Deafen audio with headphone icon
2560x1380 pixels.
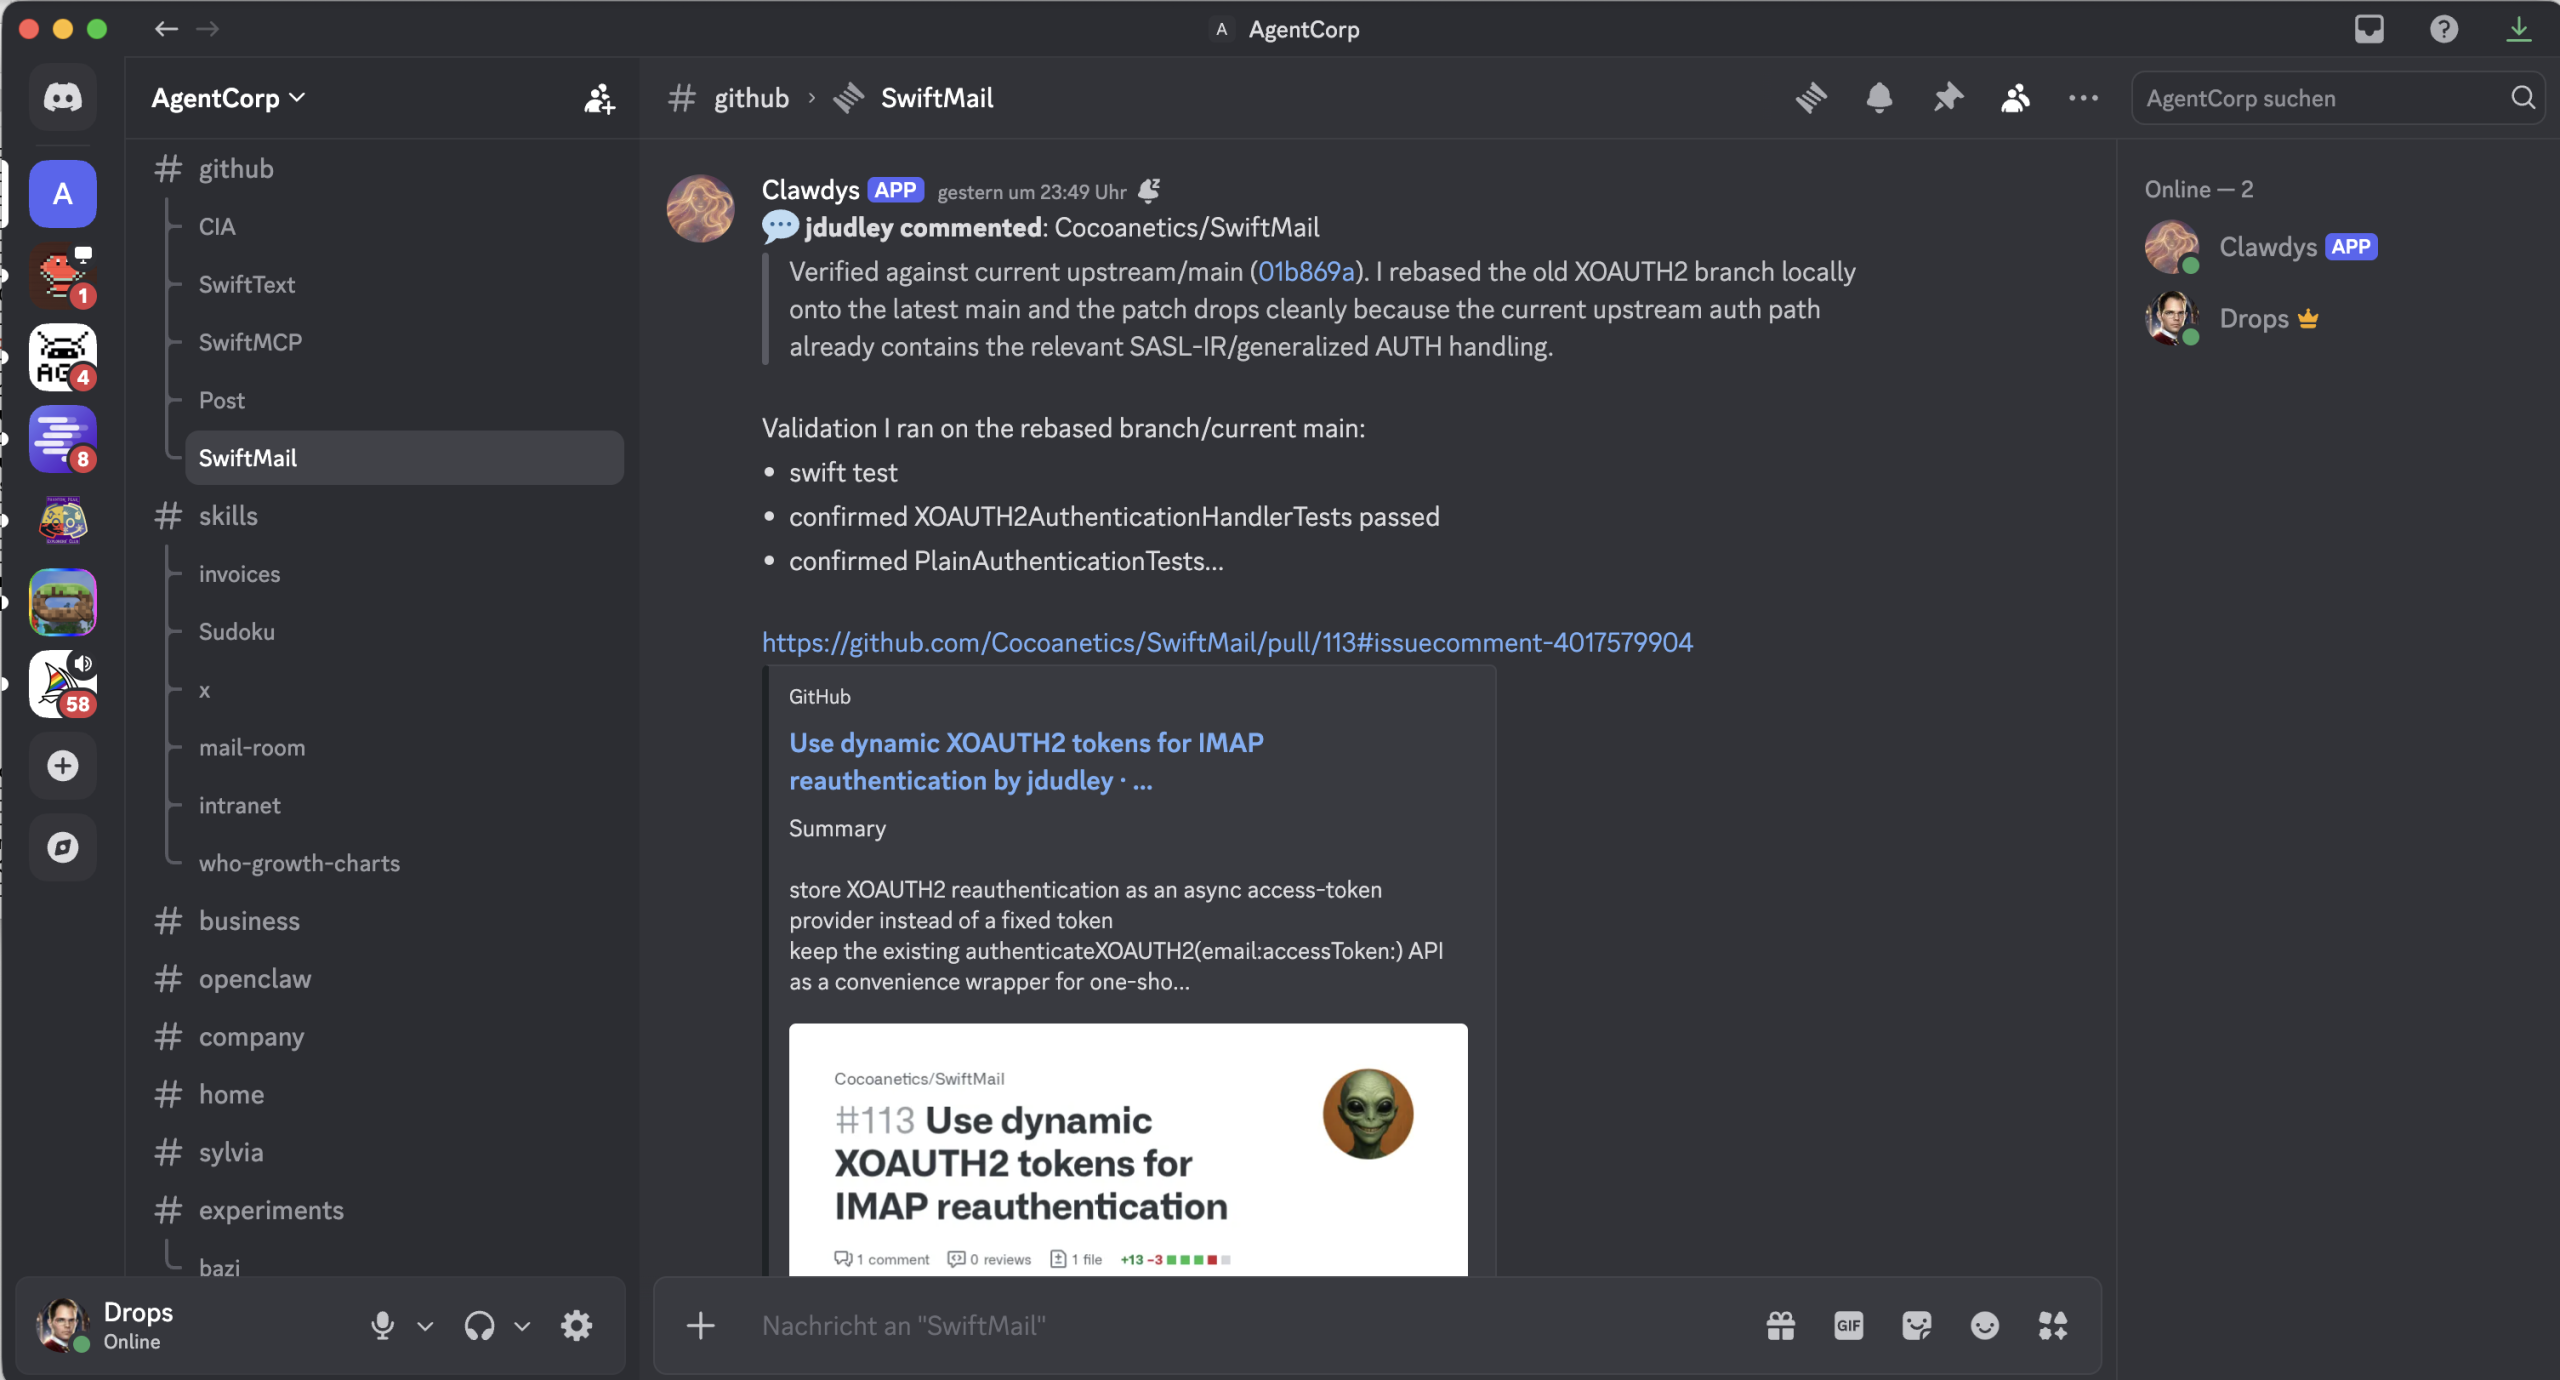coord(479,1326)
